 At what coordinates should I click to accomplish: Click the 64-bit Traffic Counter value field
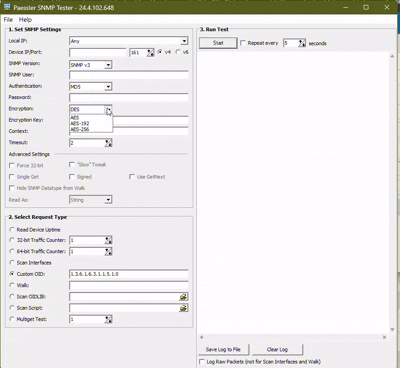(87, 252)
